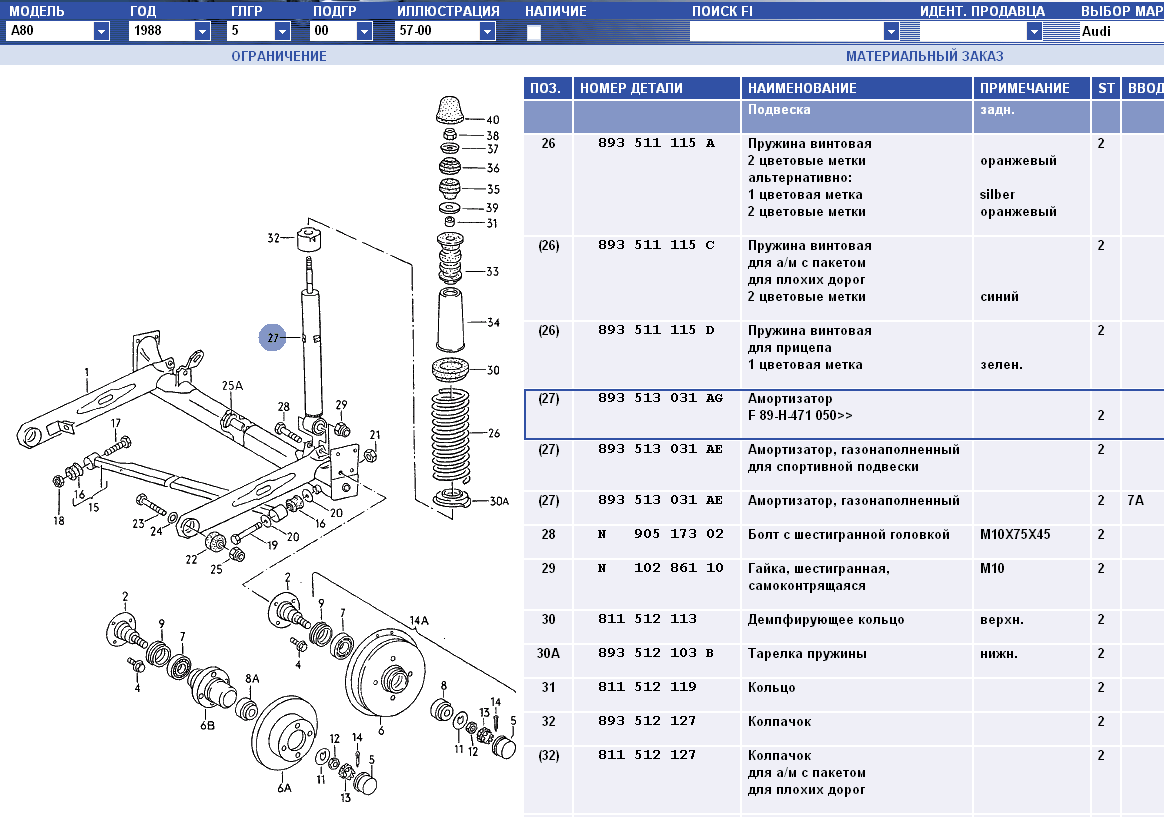Click callout 33 on the diagram
This screenshot has height=817, width=1164.
493,272
